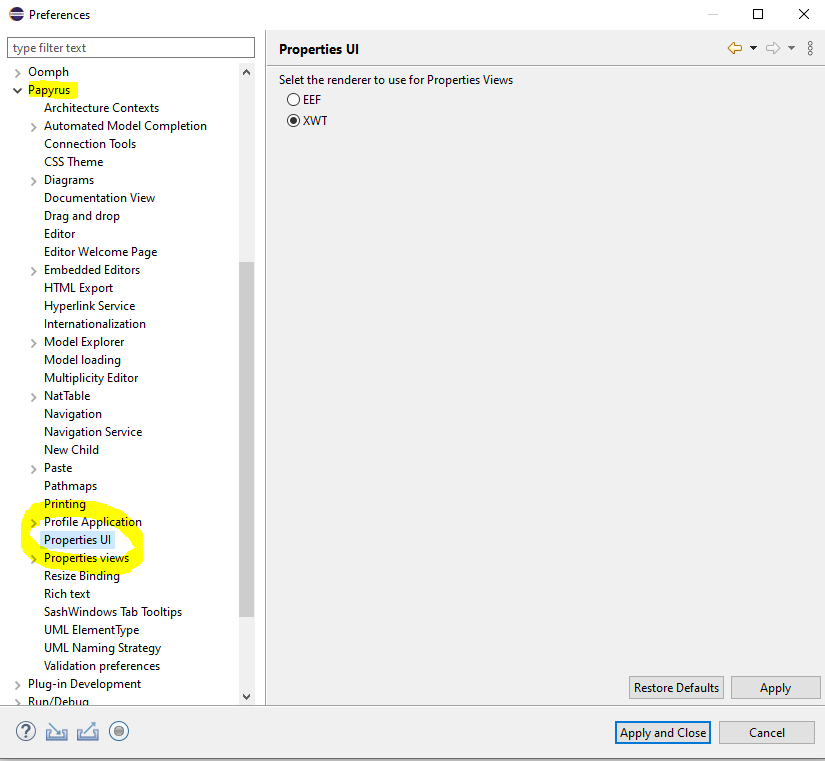This screenshot has width=825, height=761.
Task: Select Hyperlink Service entry
Action: pos(89,306)
